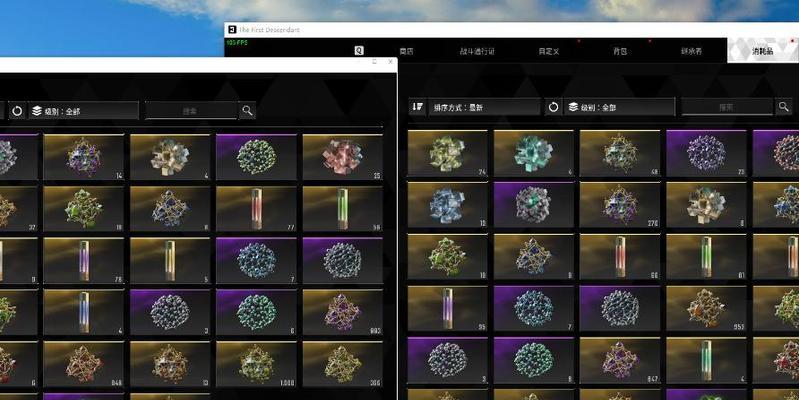The width and height of the screenshot is (799, 400).
Task: Go to the 背包 tab
Action: (x=620, y=51)
